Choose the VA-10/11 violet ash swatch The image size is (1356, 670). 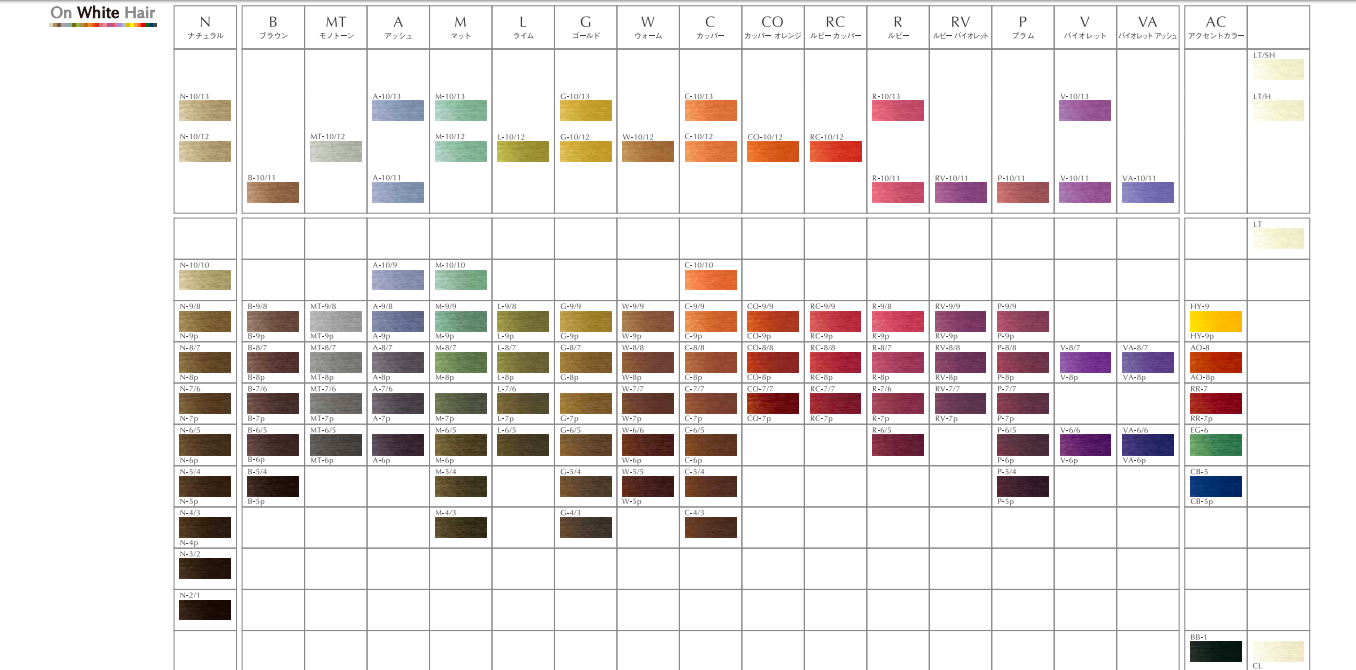1148,192
